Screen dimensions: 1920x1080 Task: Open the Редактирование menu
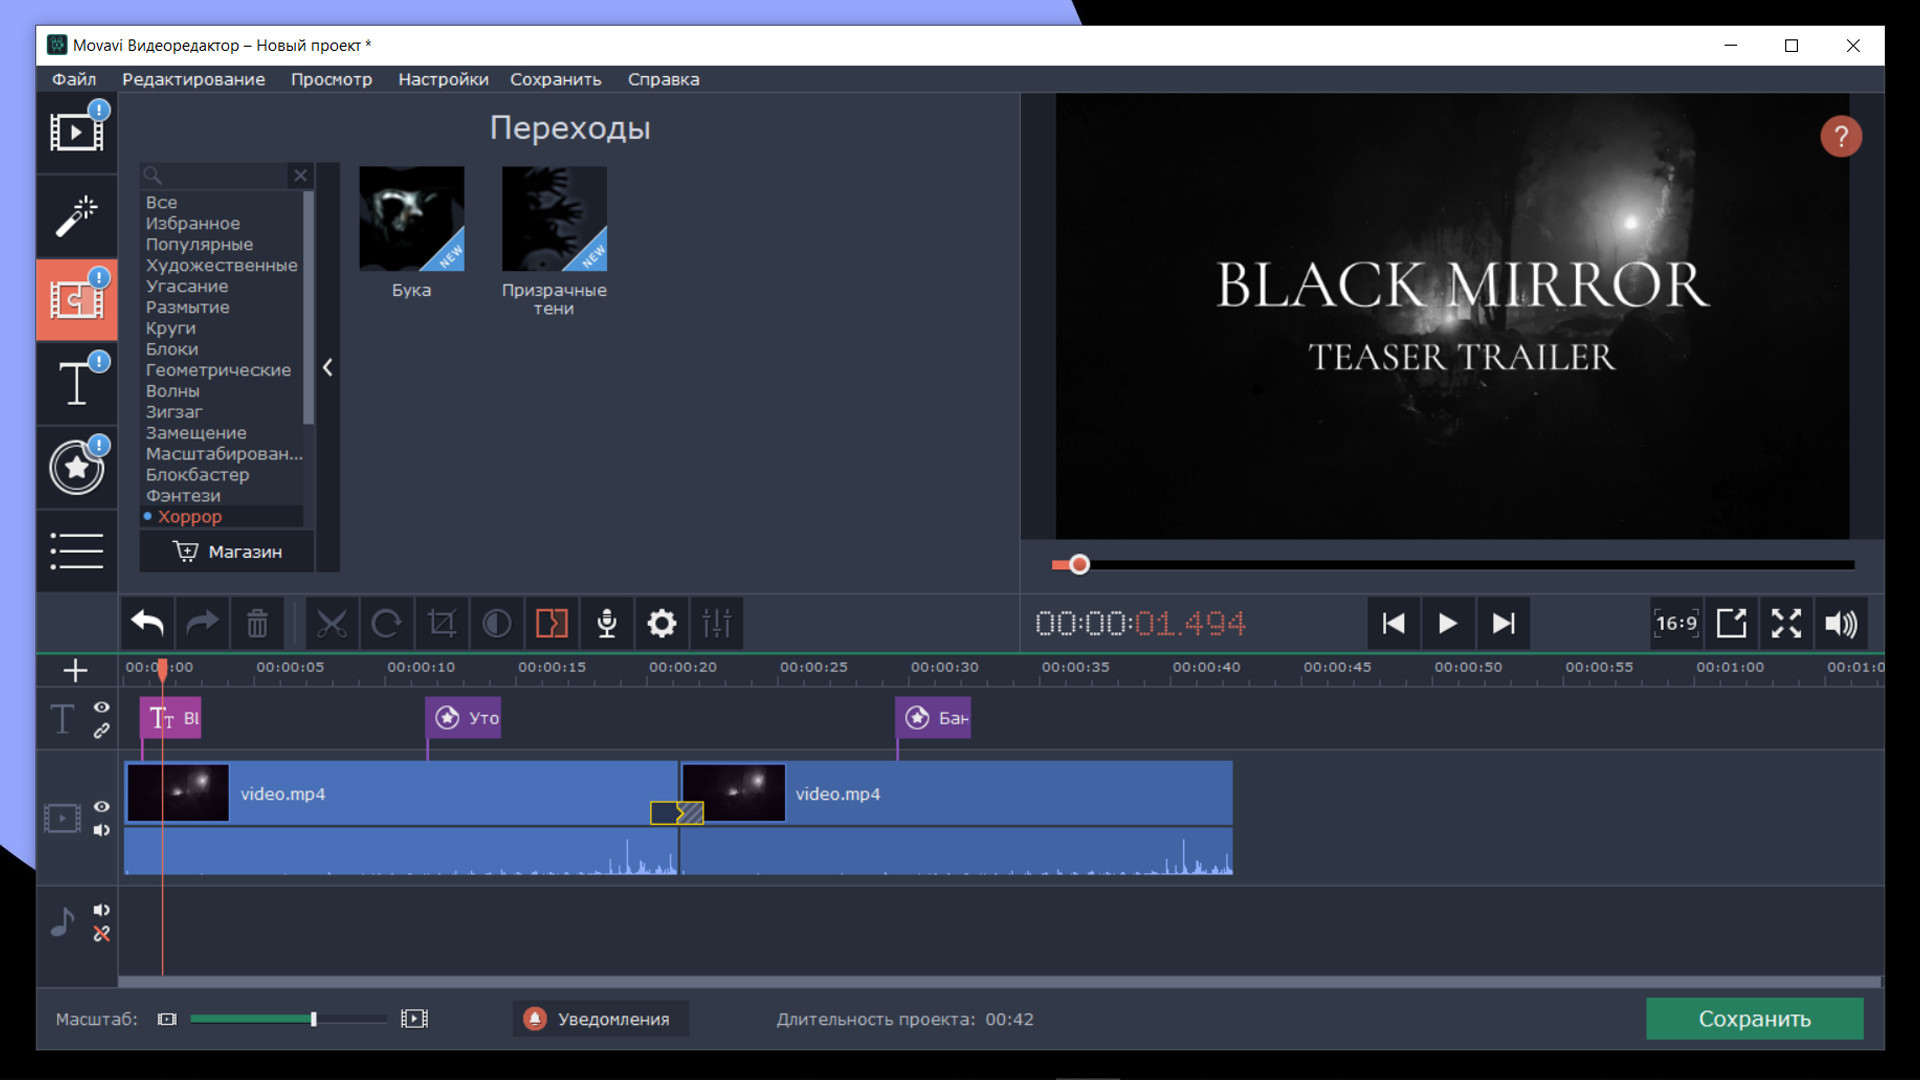(193, 79)
